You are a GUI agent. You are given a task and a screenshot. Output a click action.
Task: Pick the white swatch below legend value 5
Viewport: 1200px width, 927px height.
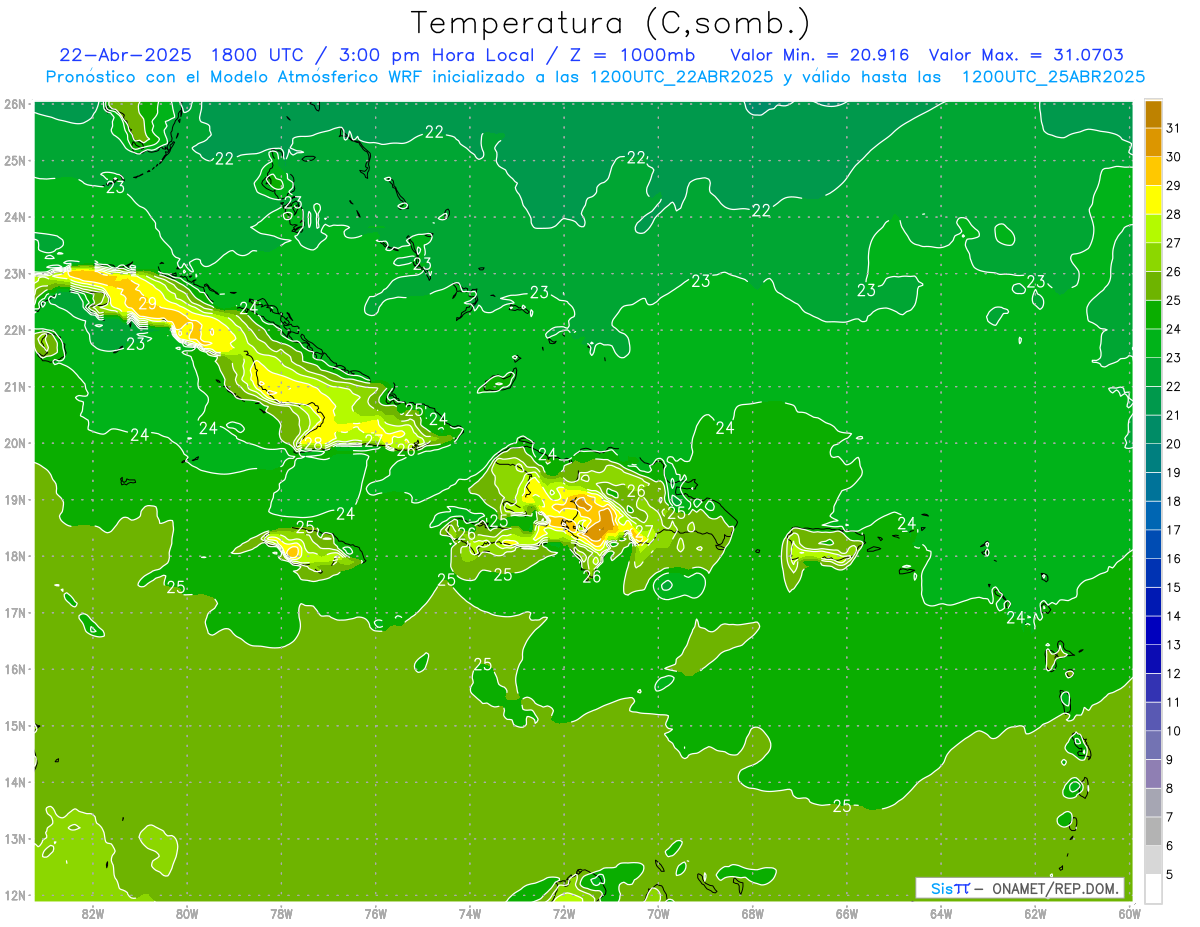click(x=1153, y=888)
